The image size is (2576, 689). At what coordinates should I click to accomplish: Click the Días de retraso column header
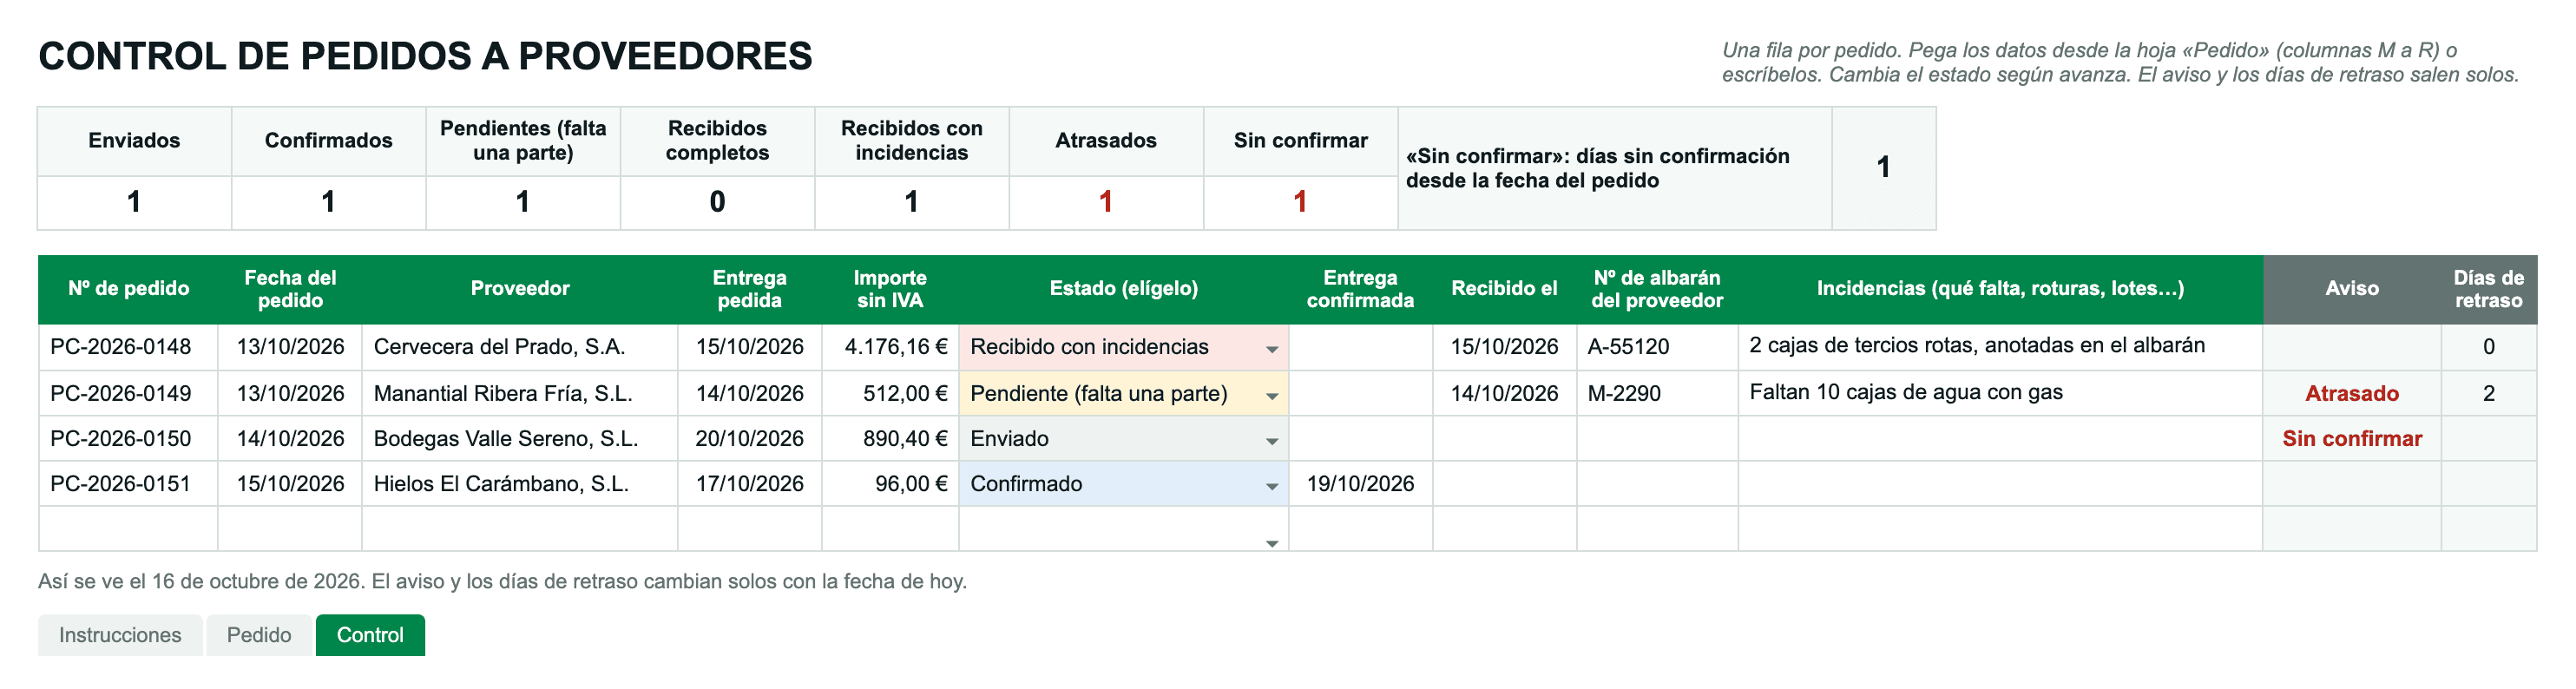(x=2489, y=289)
